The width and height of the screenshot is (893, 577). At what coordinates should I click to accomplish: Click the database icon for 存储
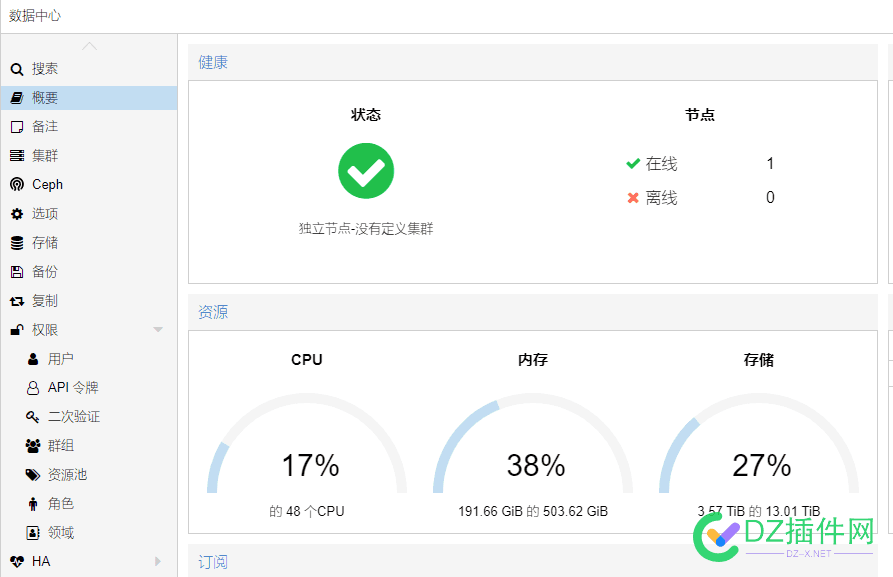(x=16, y=243)
